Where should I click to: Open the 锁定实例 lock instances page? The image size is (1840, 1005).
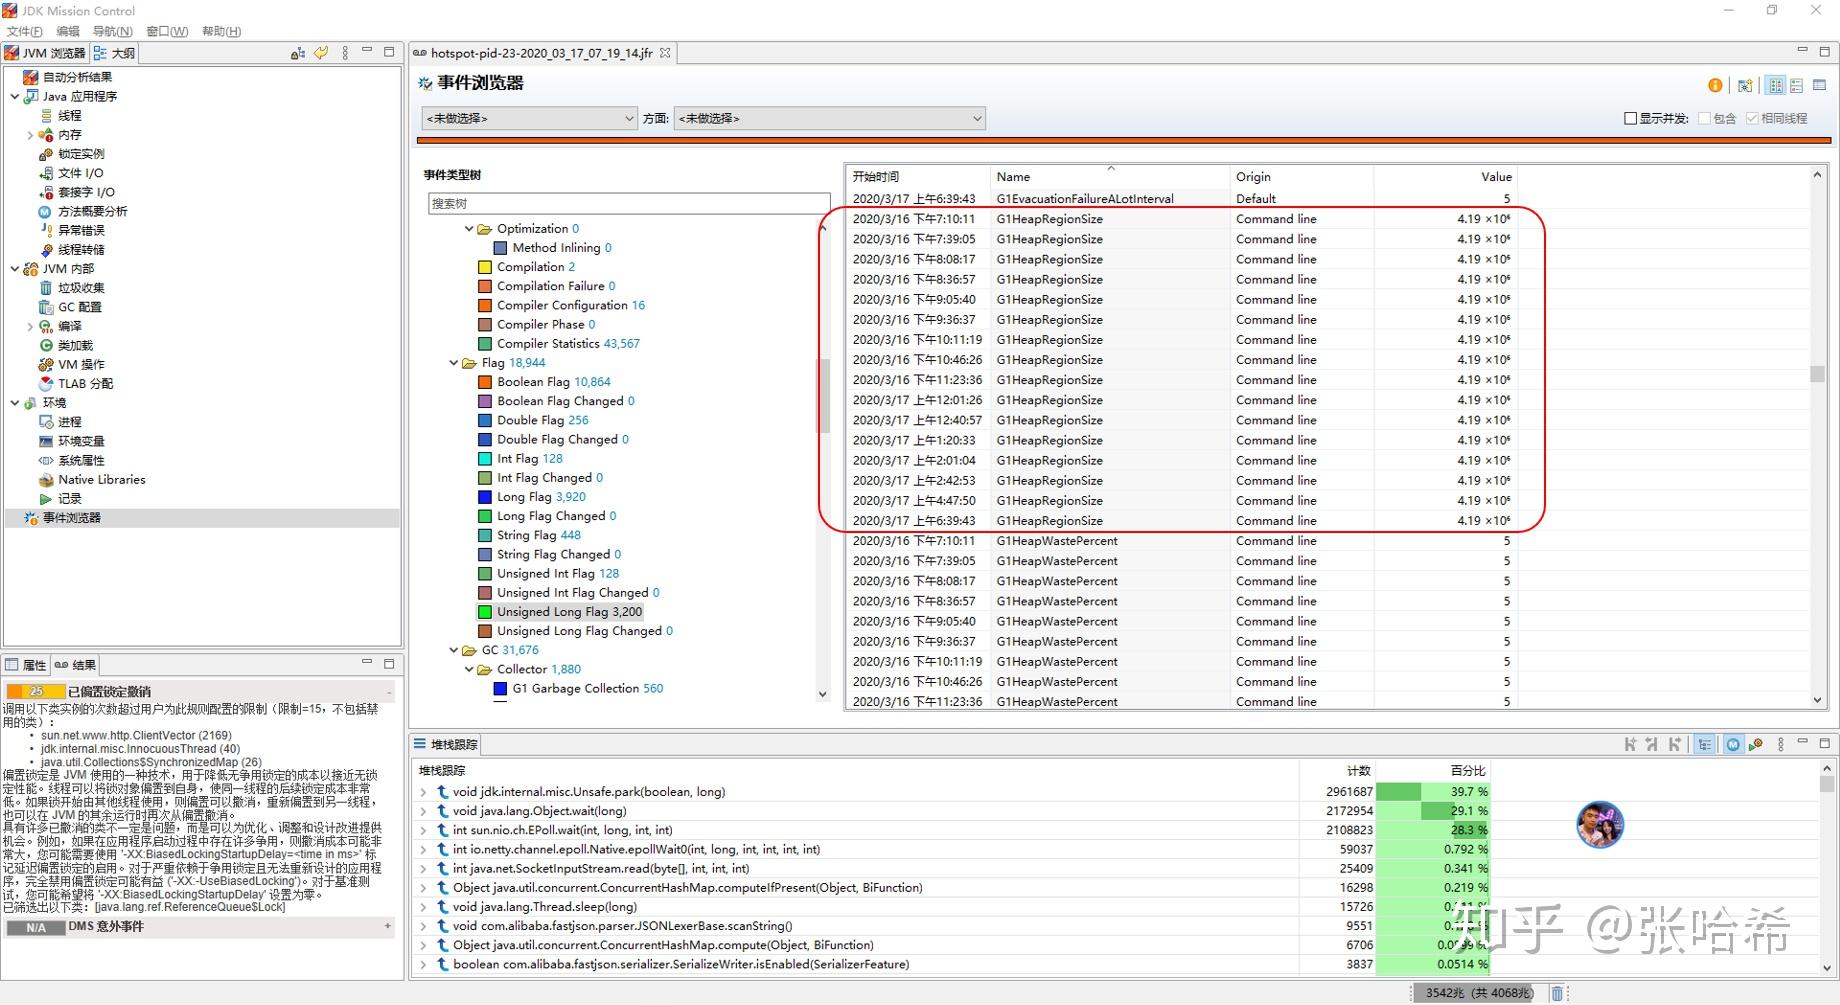(x=81, y=154)
